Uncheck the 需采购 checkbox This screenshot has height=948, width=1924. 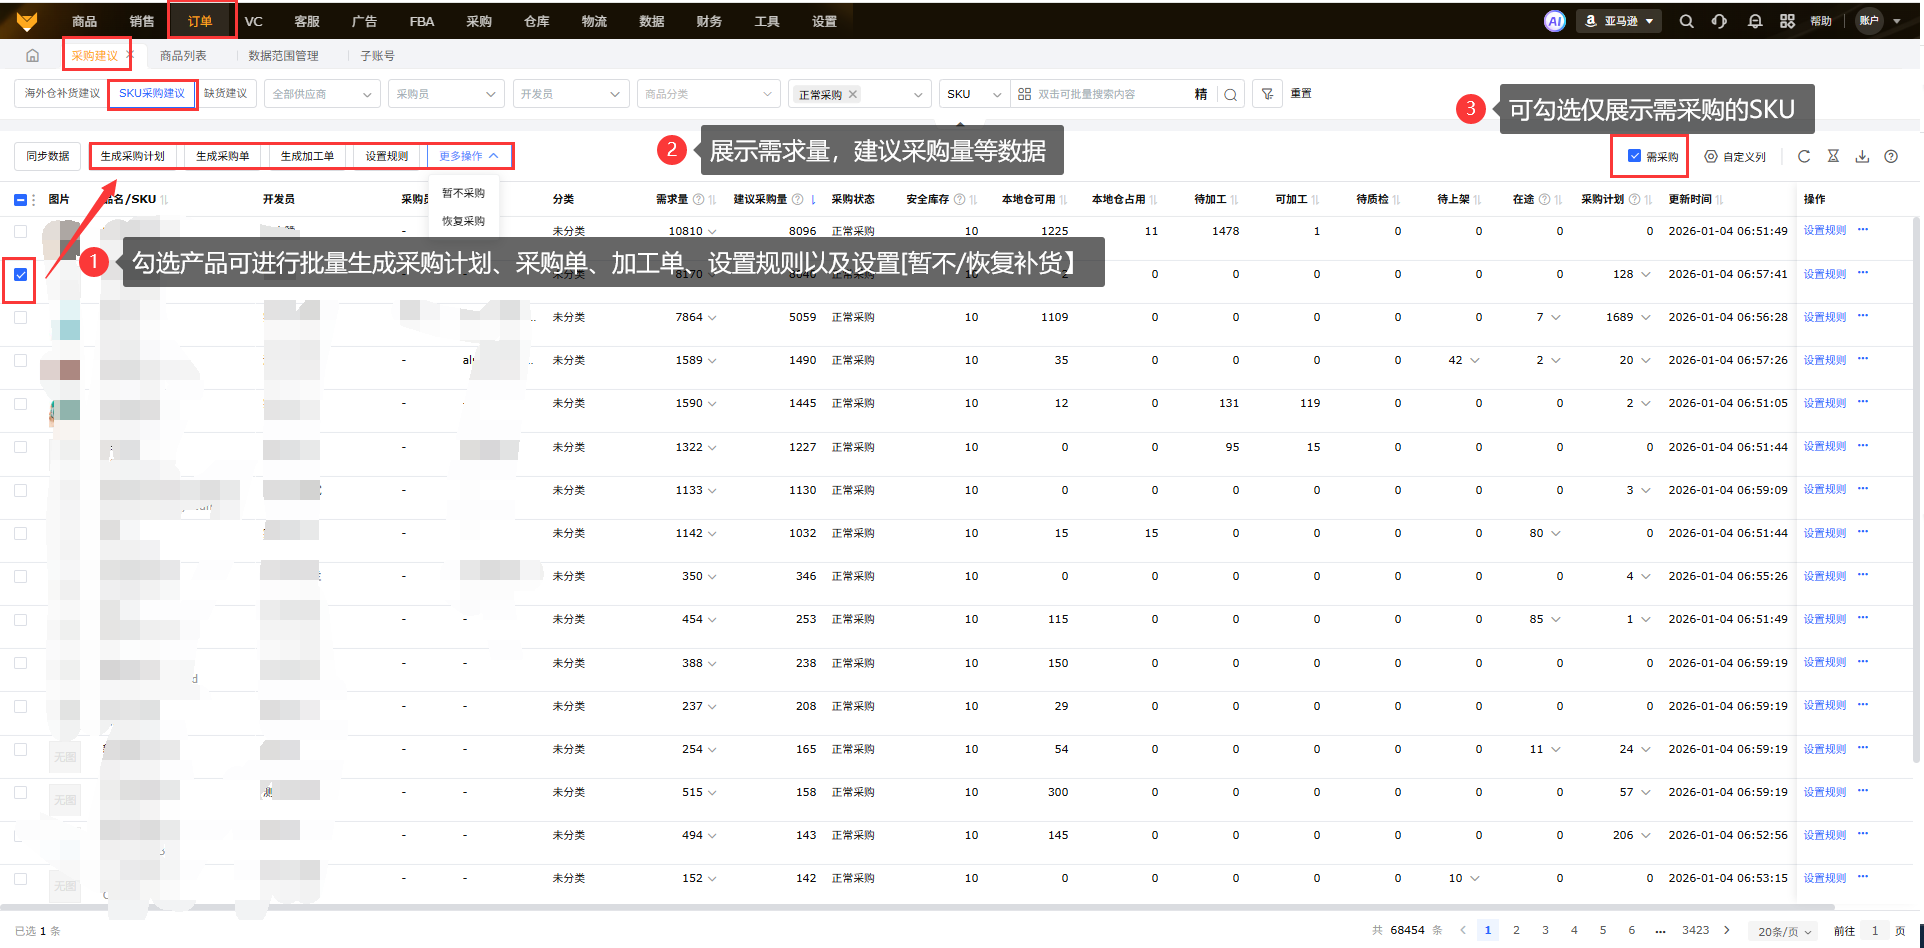pos(1634,156)
